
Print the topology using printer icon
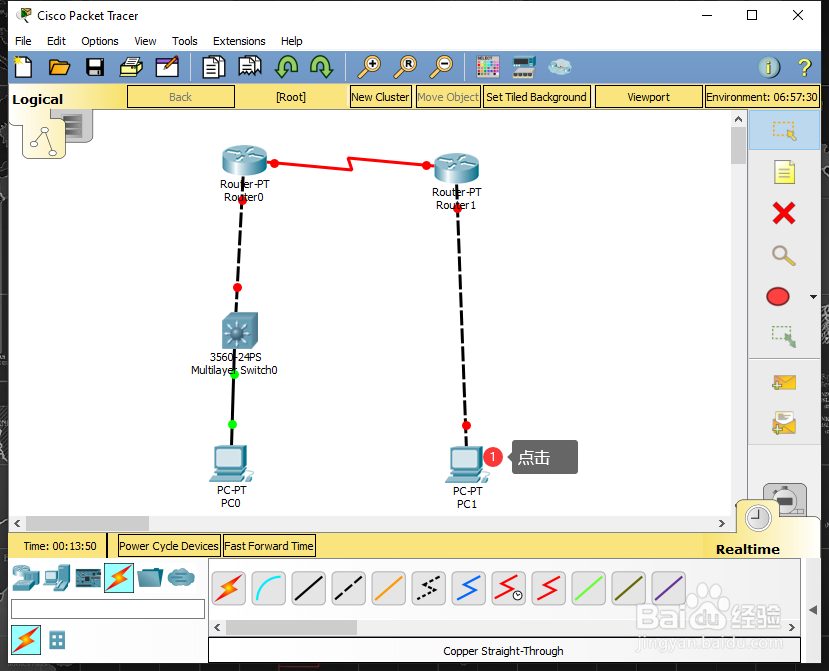(131, 67)
